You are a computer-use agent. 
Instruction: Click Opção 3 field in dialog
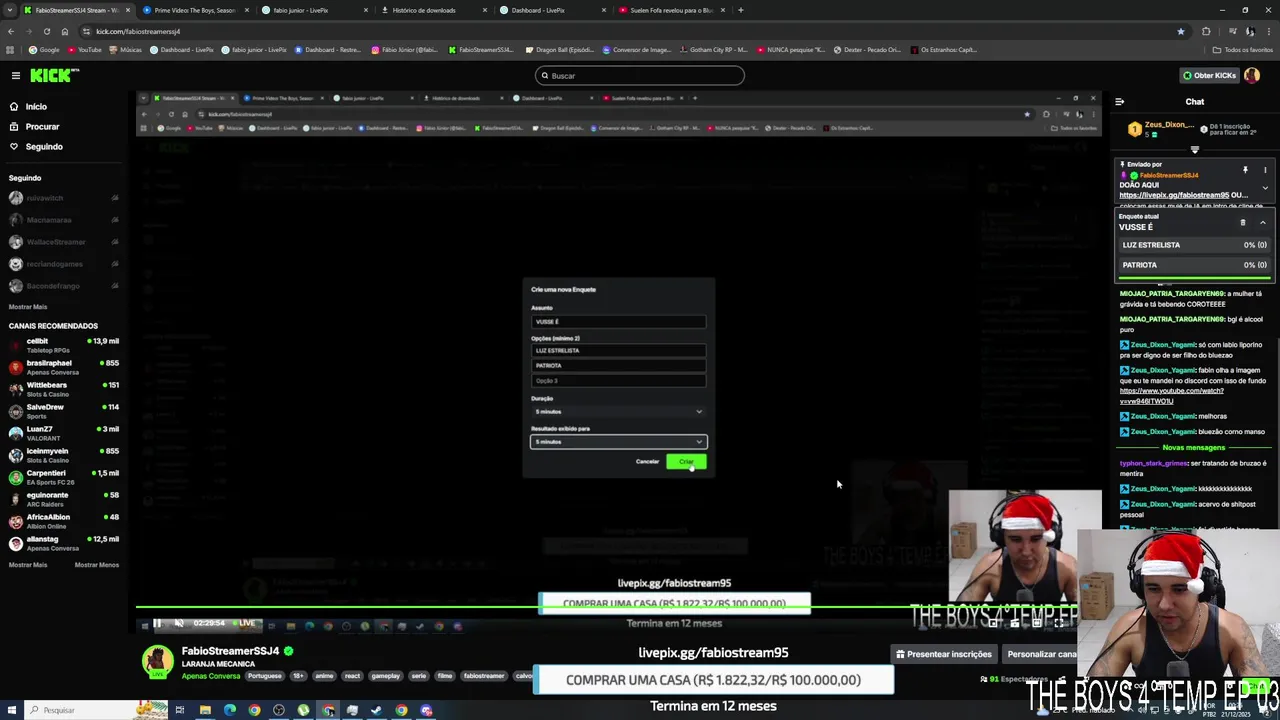click(x=618, y=380)
